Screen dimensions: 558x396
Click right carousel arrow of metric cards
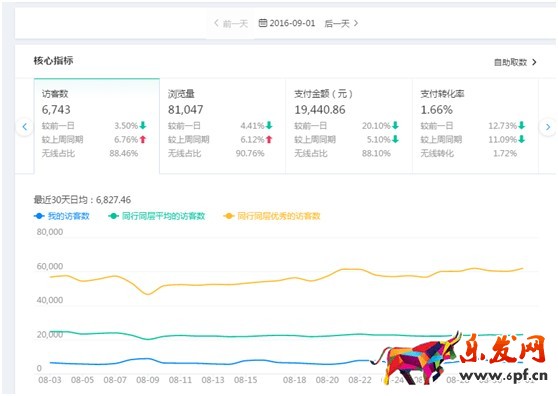[548, 127]
